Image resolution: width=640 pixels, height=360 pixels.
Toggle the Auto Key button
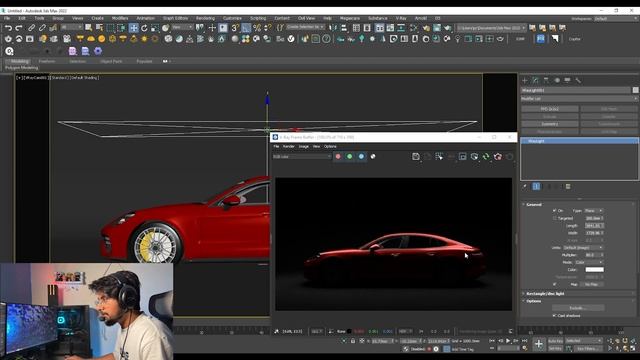tap(555, 341)
